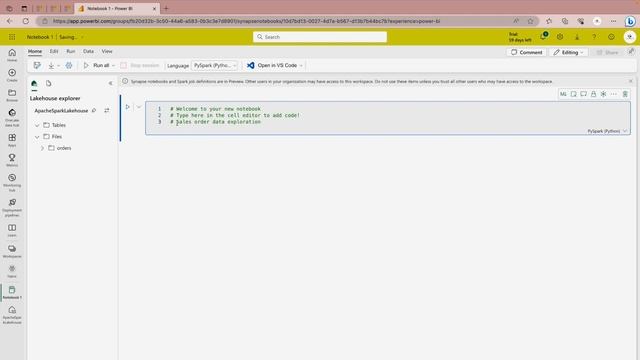Open Settings gear in the header
The image size is (640, 360).
560,37
